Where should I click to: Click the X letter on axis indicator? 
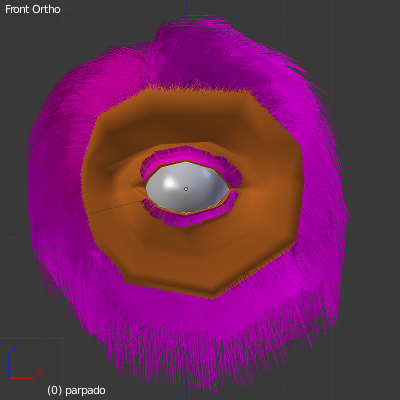point(39,373)
